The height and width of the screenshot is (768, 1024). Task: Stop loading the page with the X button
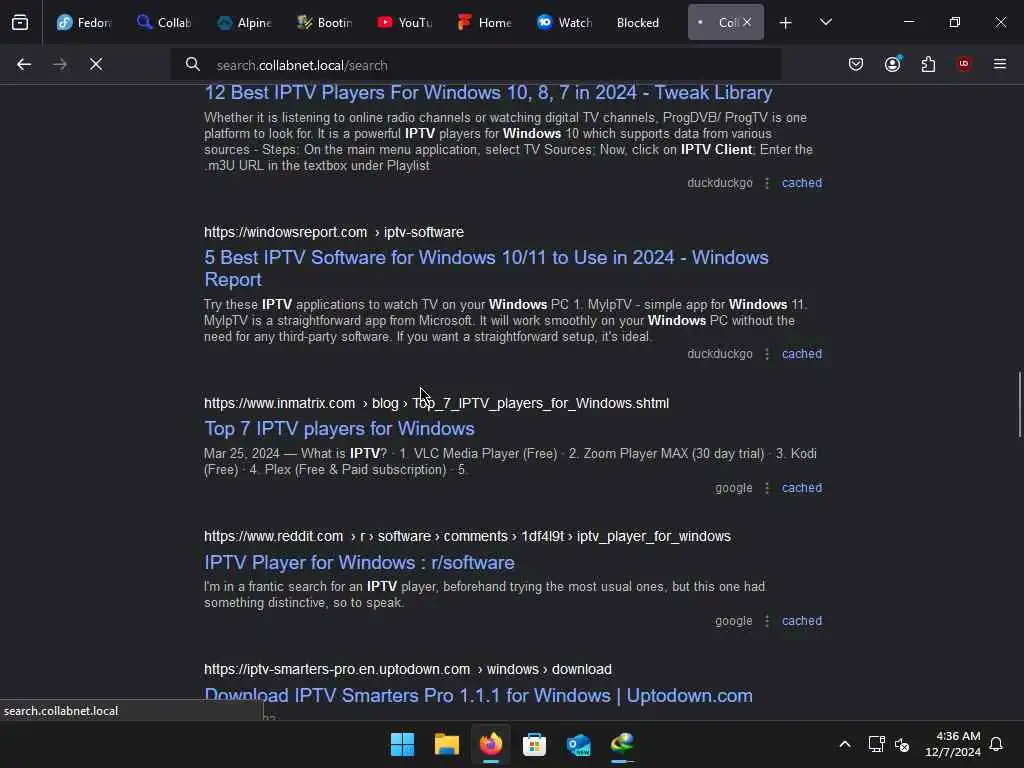coord(96,64)
